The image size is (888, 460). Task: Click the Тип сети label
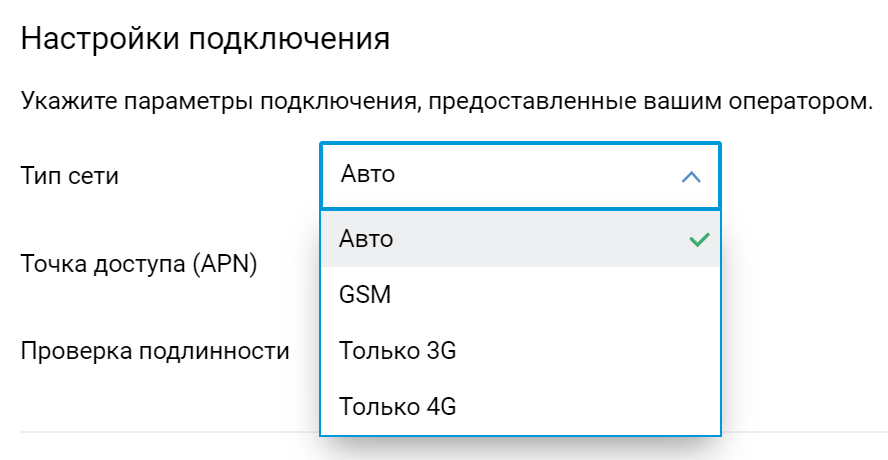point(69,176)
